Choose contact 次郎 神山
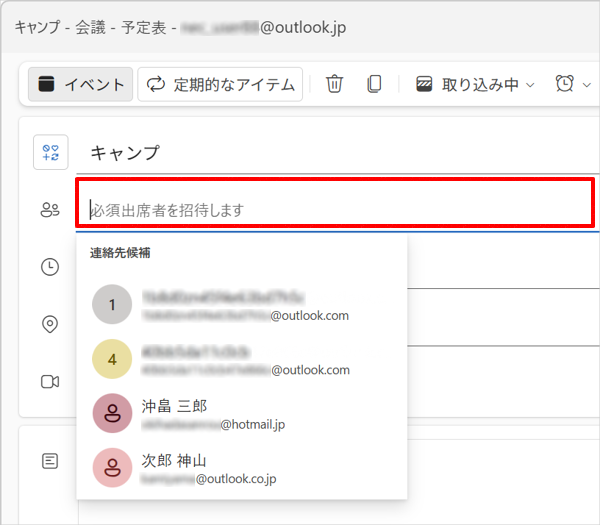This screenshot has height=525, width=600. [241, 468]
